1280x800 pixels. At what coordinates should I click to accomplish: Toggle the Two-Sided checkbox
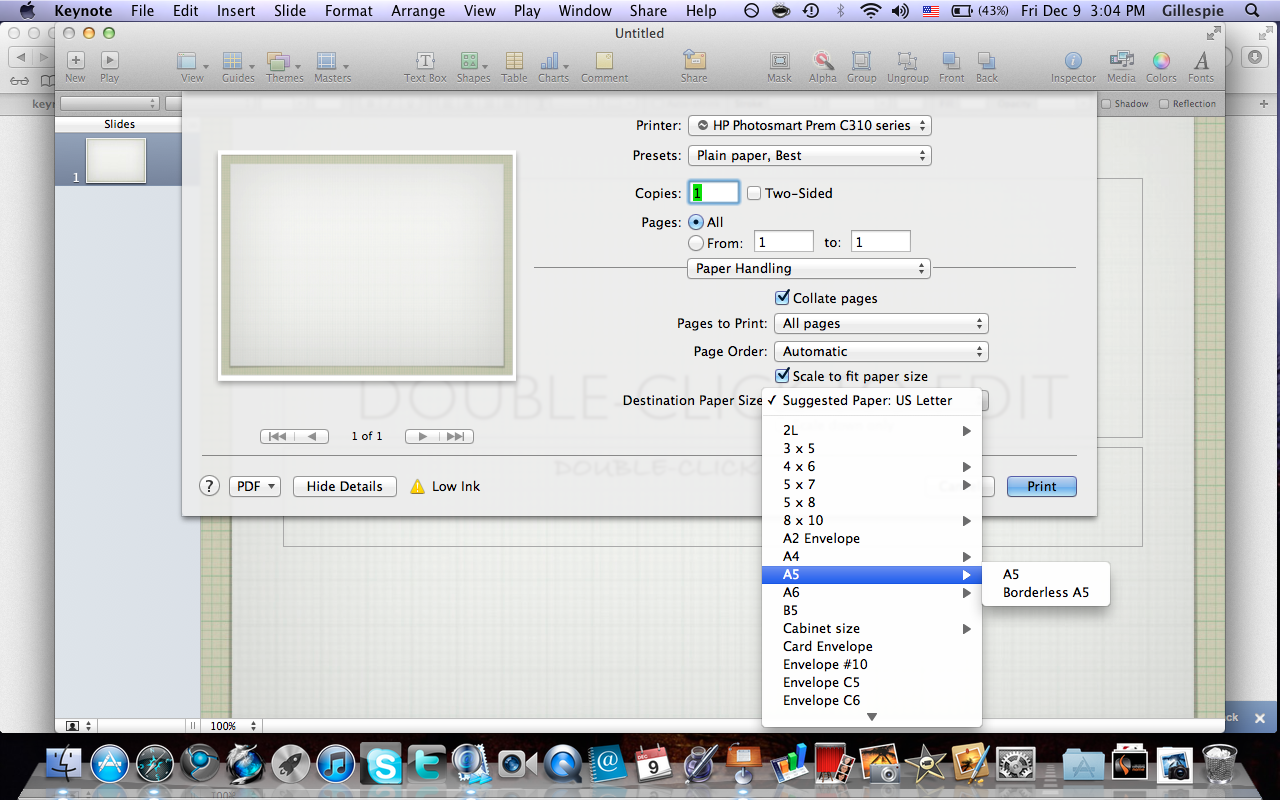point(754,193)
